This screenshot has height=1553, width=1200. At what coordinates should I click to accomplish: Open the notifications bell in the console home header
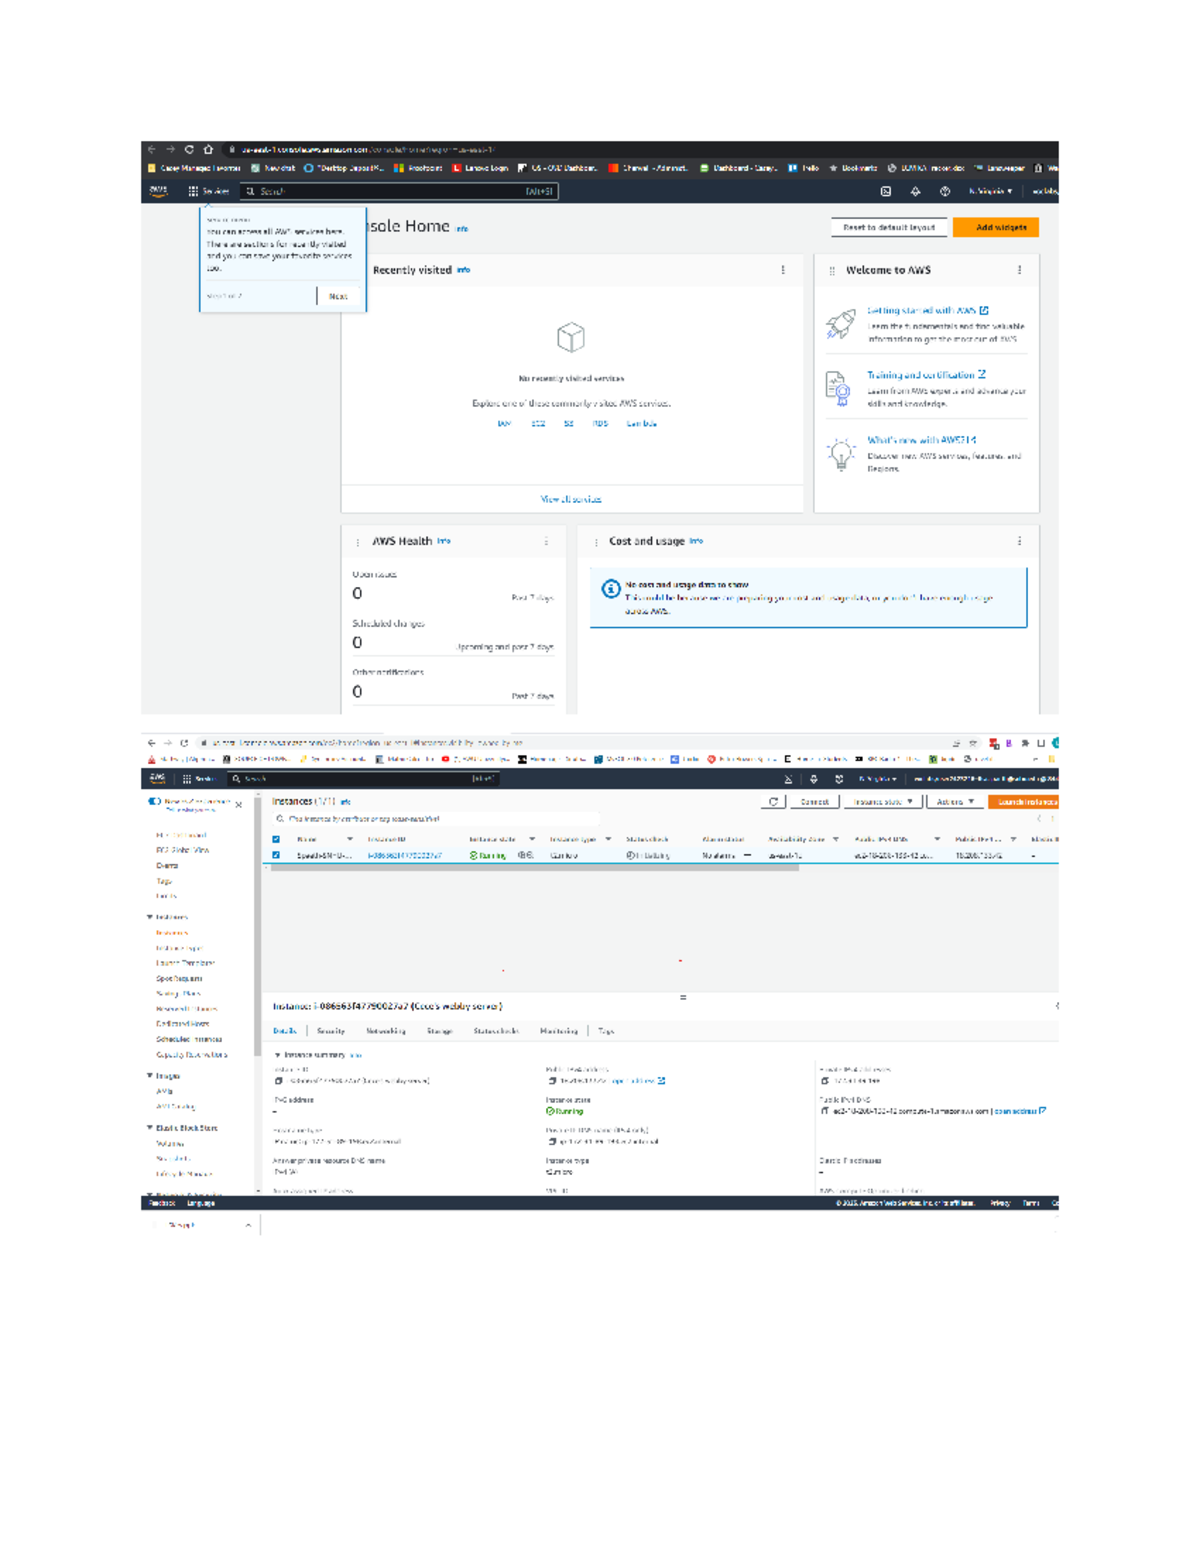(x=915, y=191)
